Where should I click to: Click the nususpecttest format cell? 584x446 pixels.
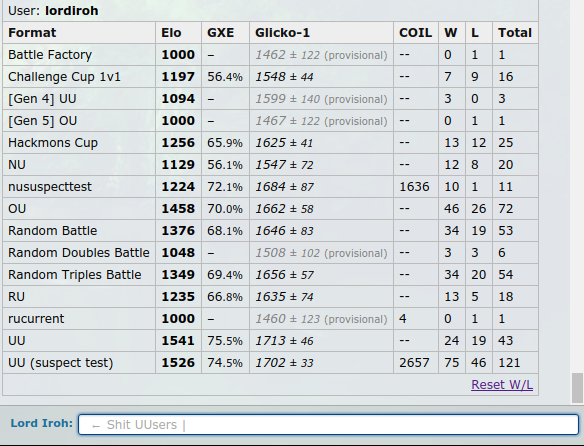(x=79, y=187)
